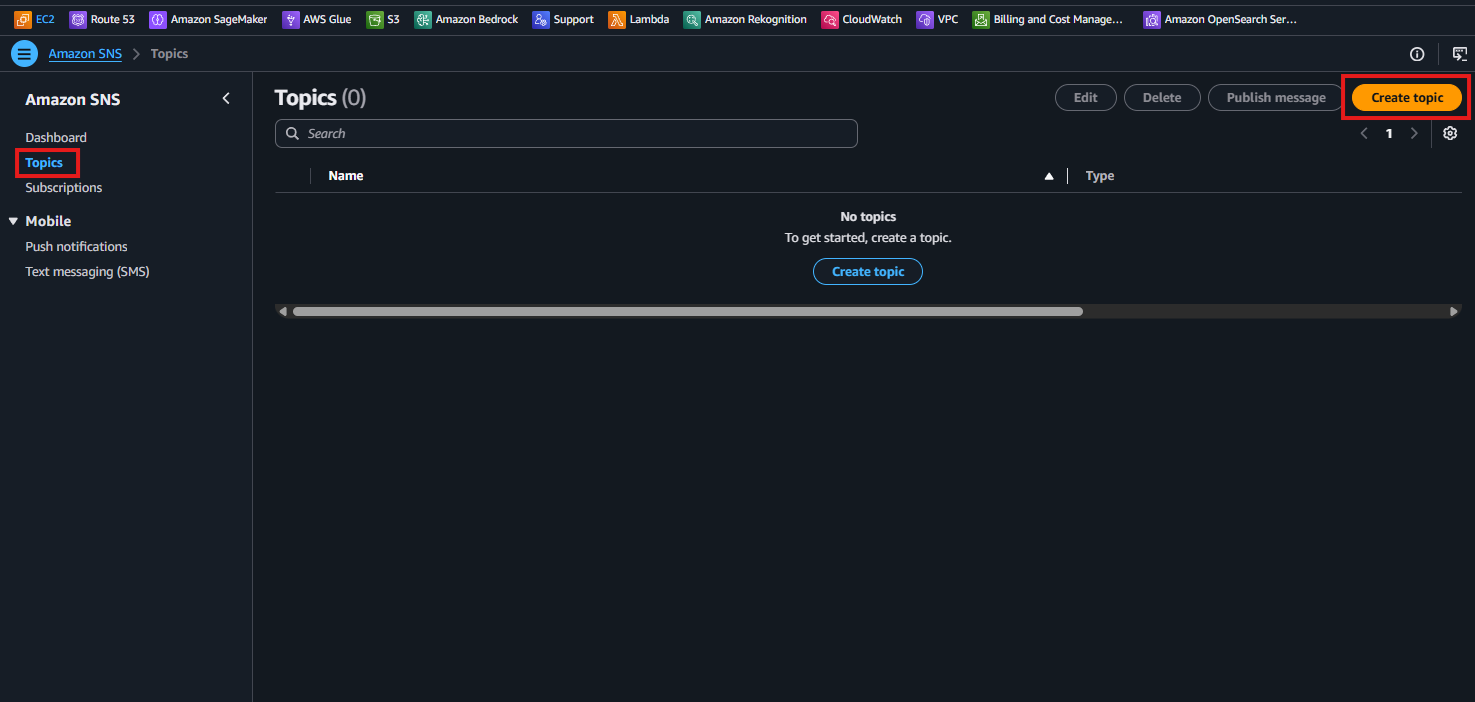Go to next page of topics
The image size is (1475, 702).
(1414, 133)
